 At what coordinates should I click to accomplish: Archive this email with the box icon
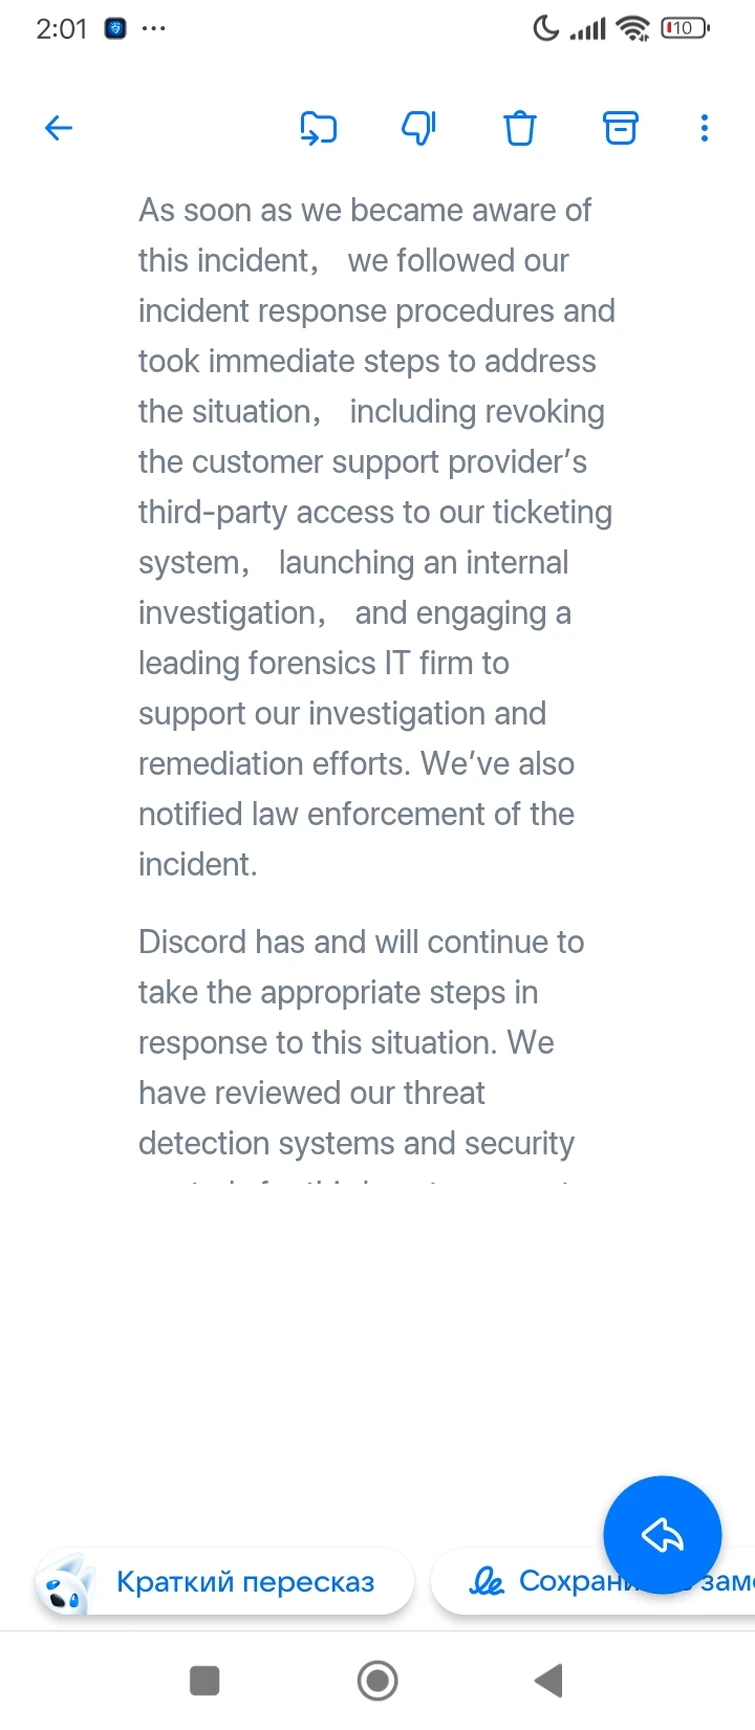[620, 128]
